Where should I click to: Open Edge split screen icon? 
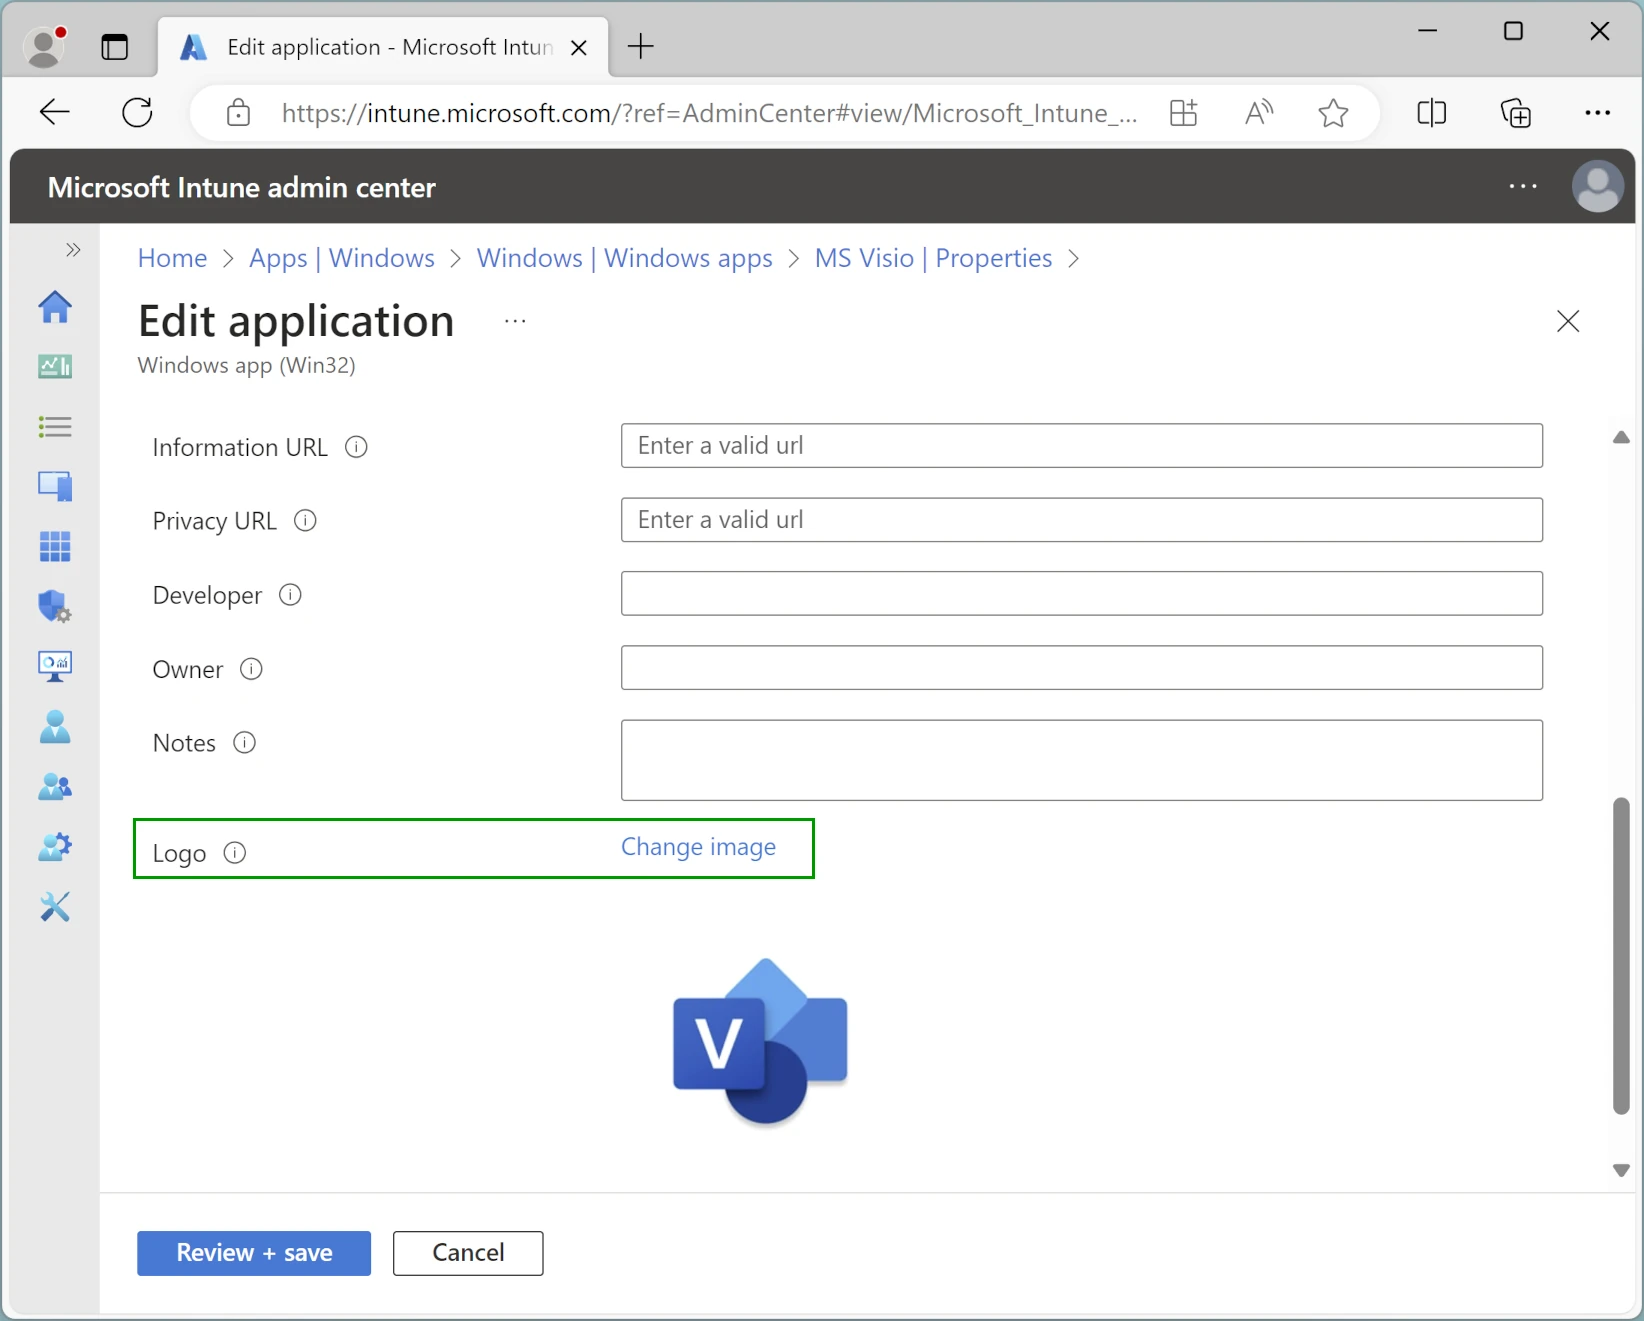coord(1432,113)
